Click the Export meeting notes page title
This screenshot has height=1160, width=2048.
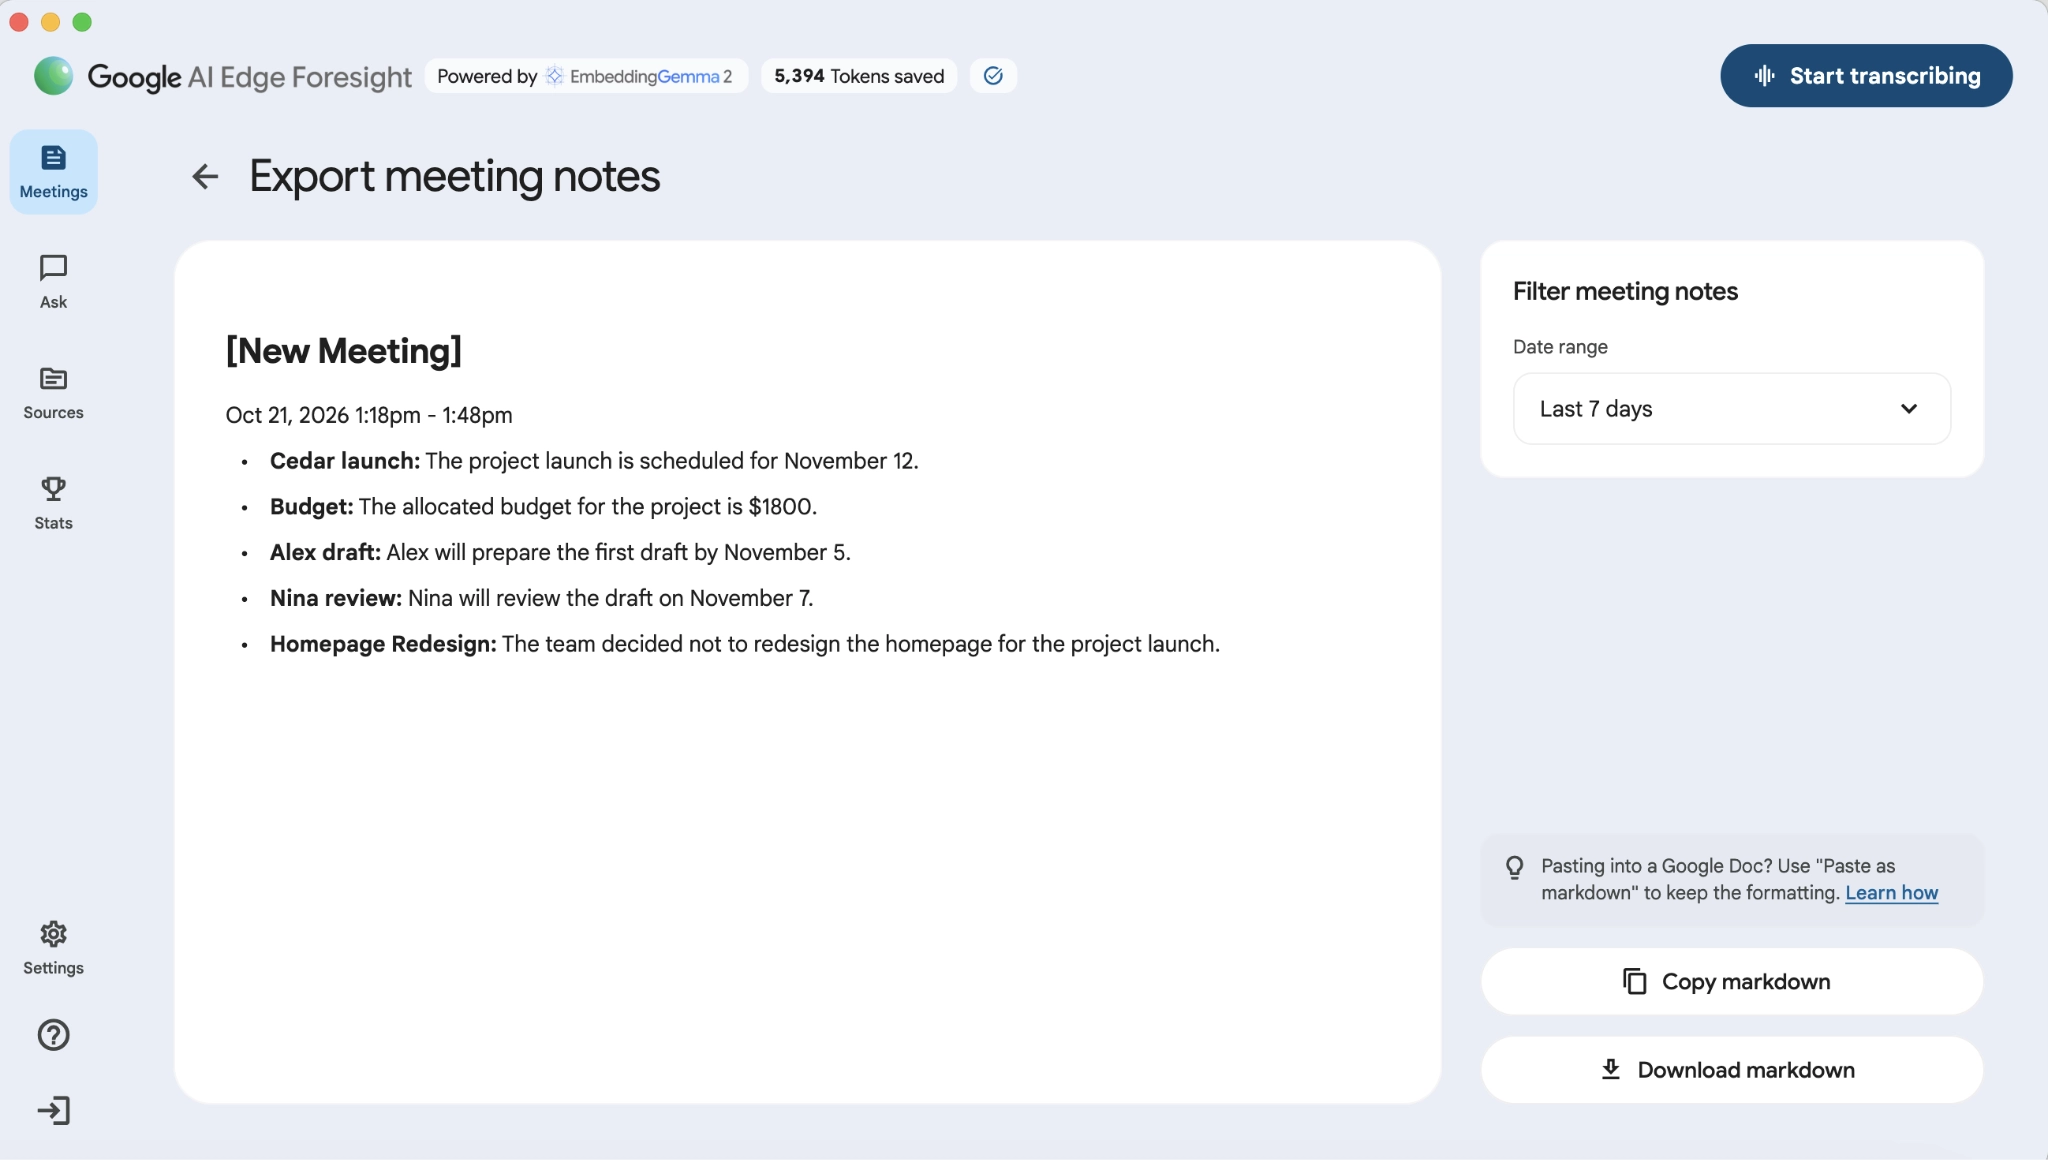click(x=455, y=177)
